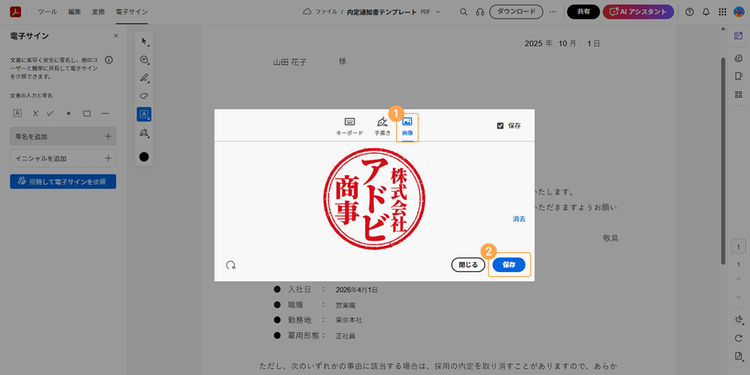
Task: Select the cross mark (X) fill tool
Action: coord(35,113)
